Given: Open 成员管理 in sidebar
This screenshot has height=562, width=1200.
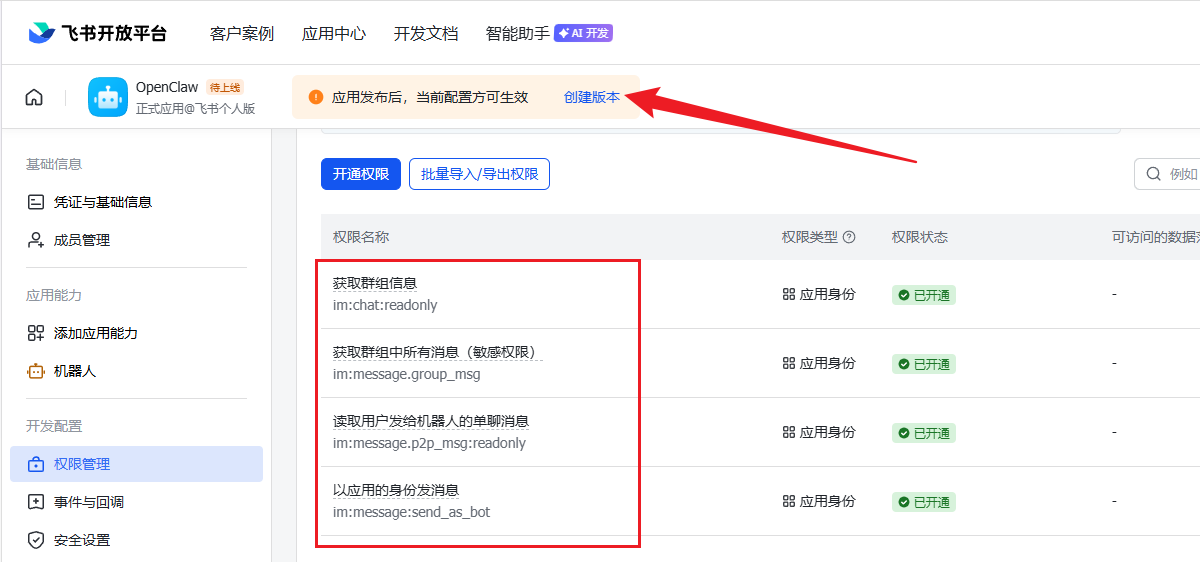Looking at the screenshot, I should point(81,240).
